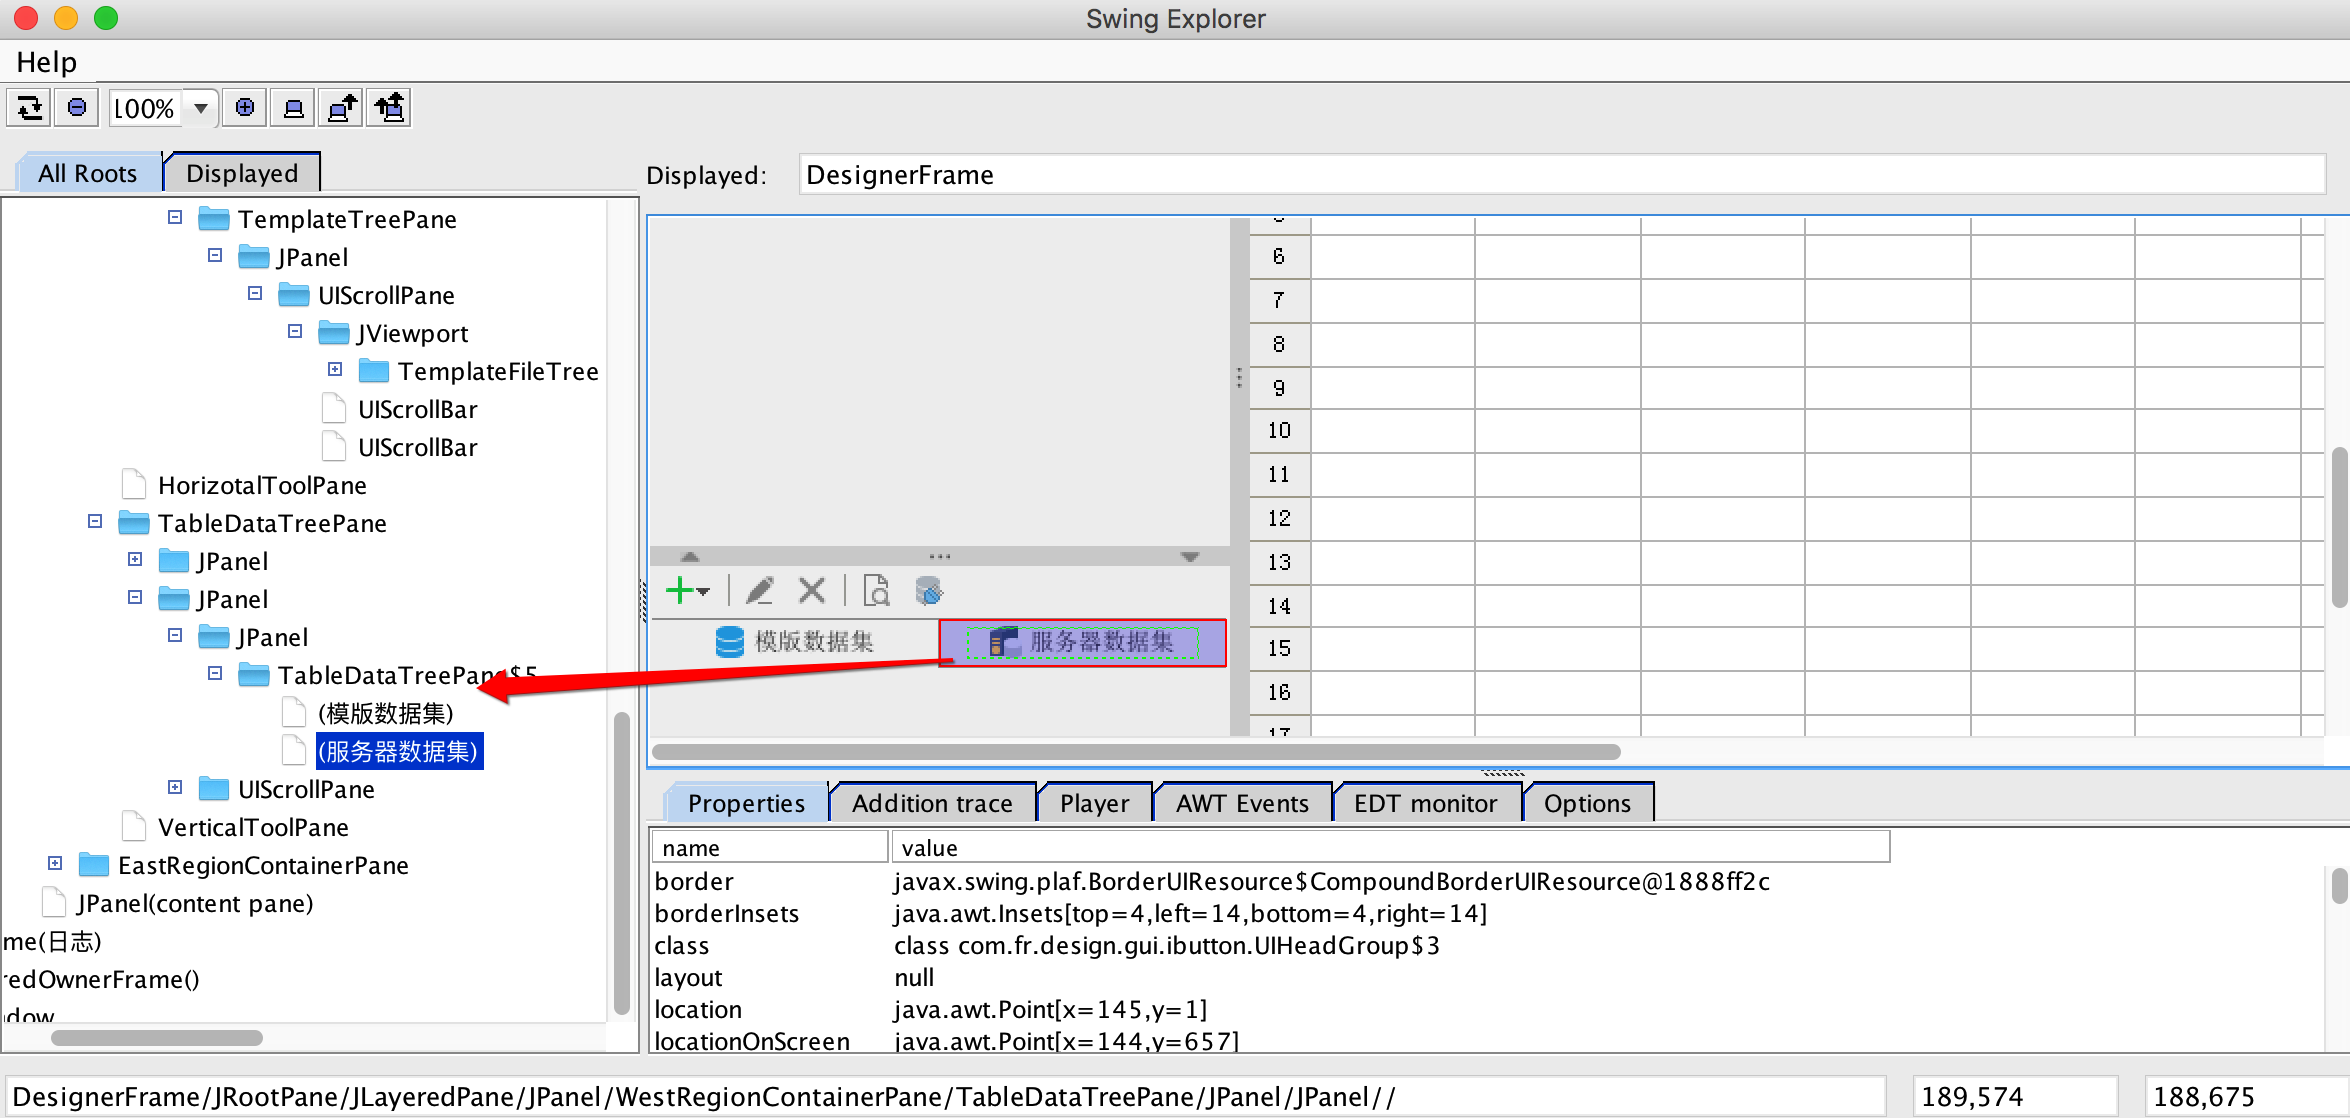
Task: Click the display parent component icon
Action: 342,107
